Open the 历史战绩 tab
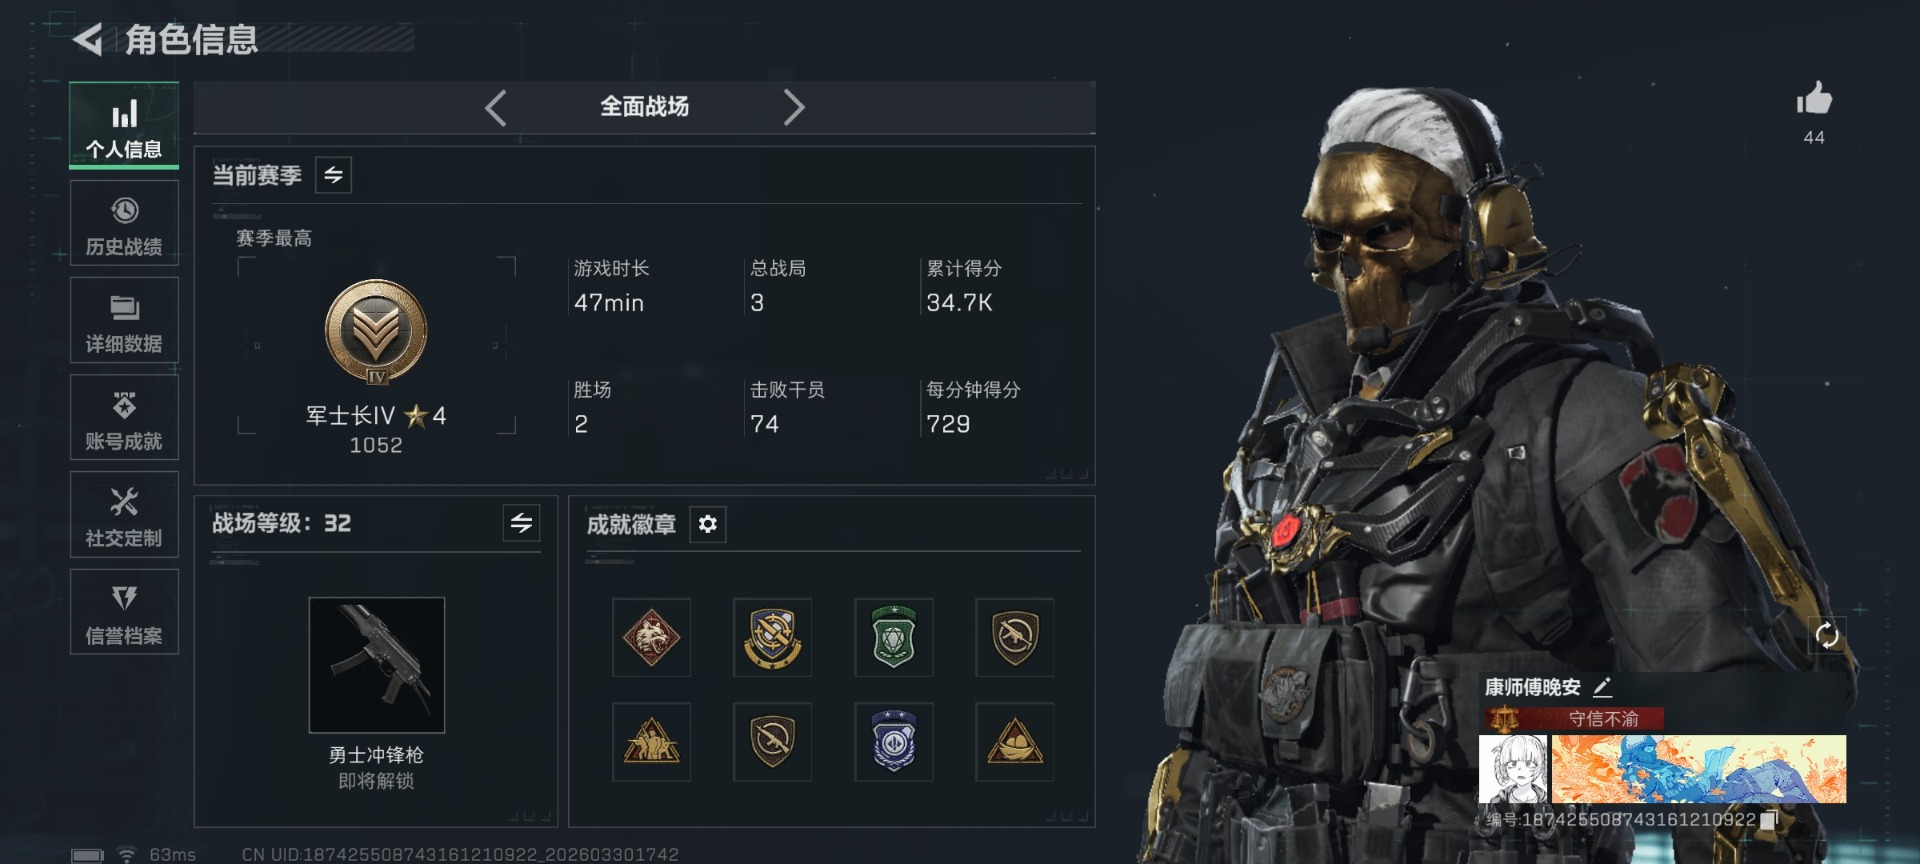Image resolution: width=1920 pixels, height=864 pixels. [x=124, y=224]
